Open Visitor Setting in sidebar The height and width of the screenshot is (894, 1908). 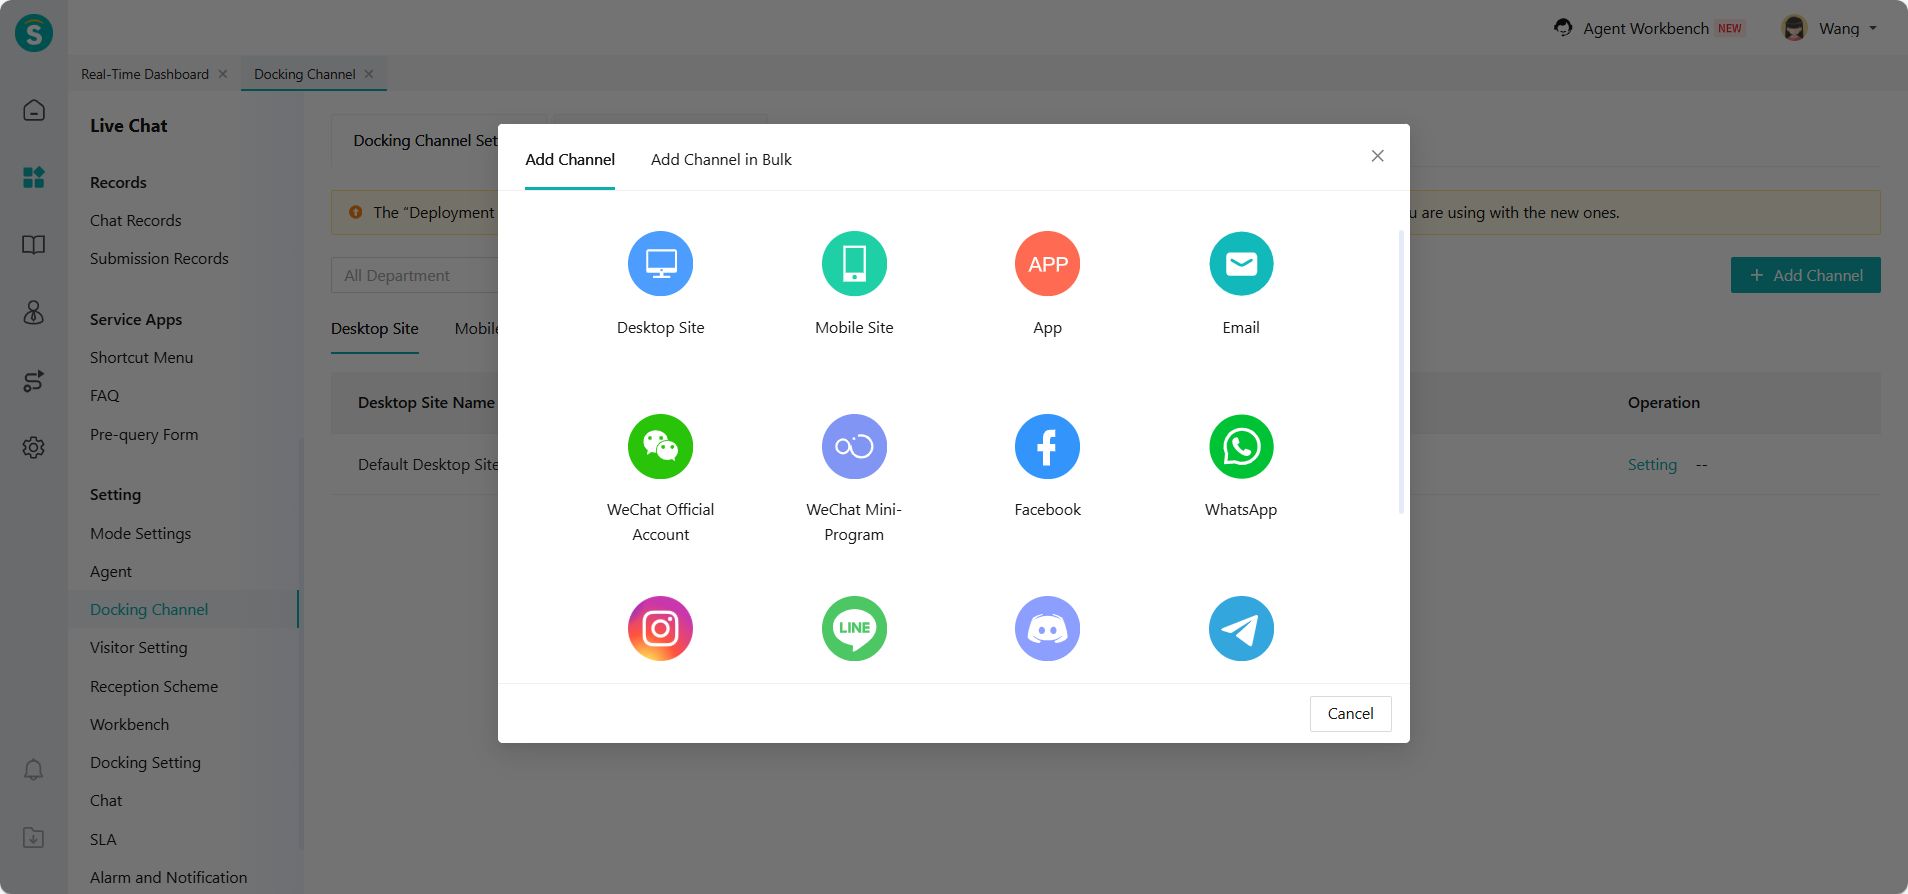coord(139,648)
